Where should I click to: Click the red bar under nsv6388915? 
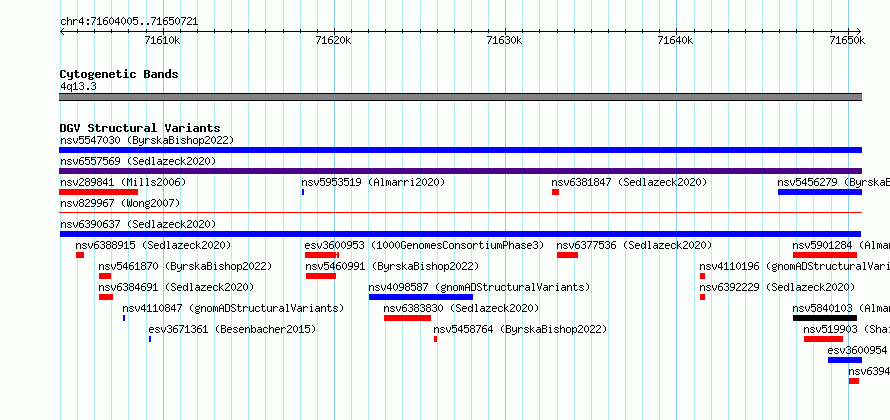(79, 255)
